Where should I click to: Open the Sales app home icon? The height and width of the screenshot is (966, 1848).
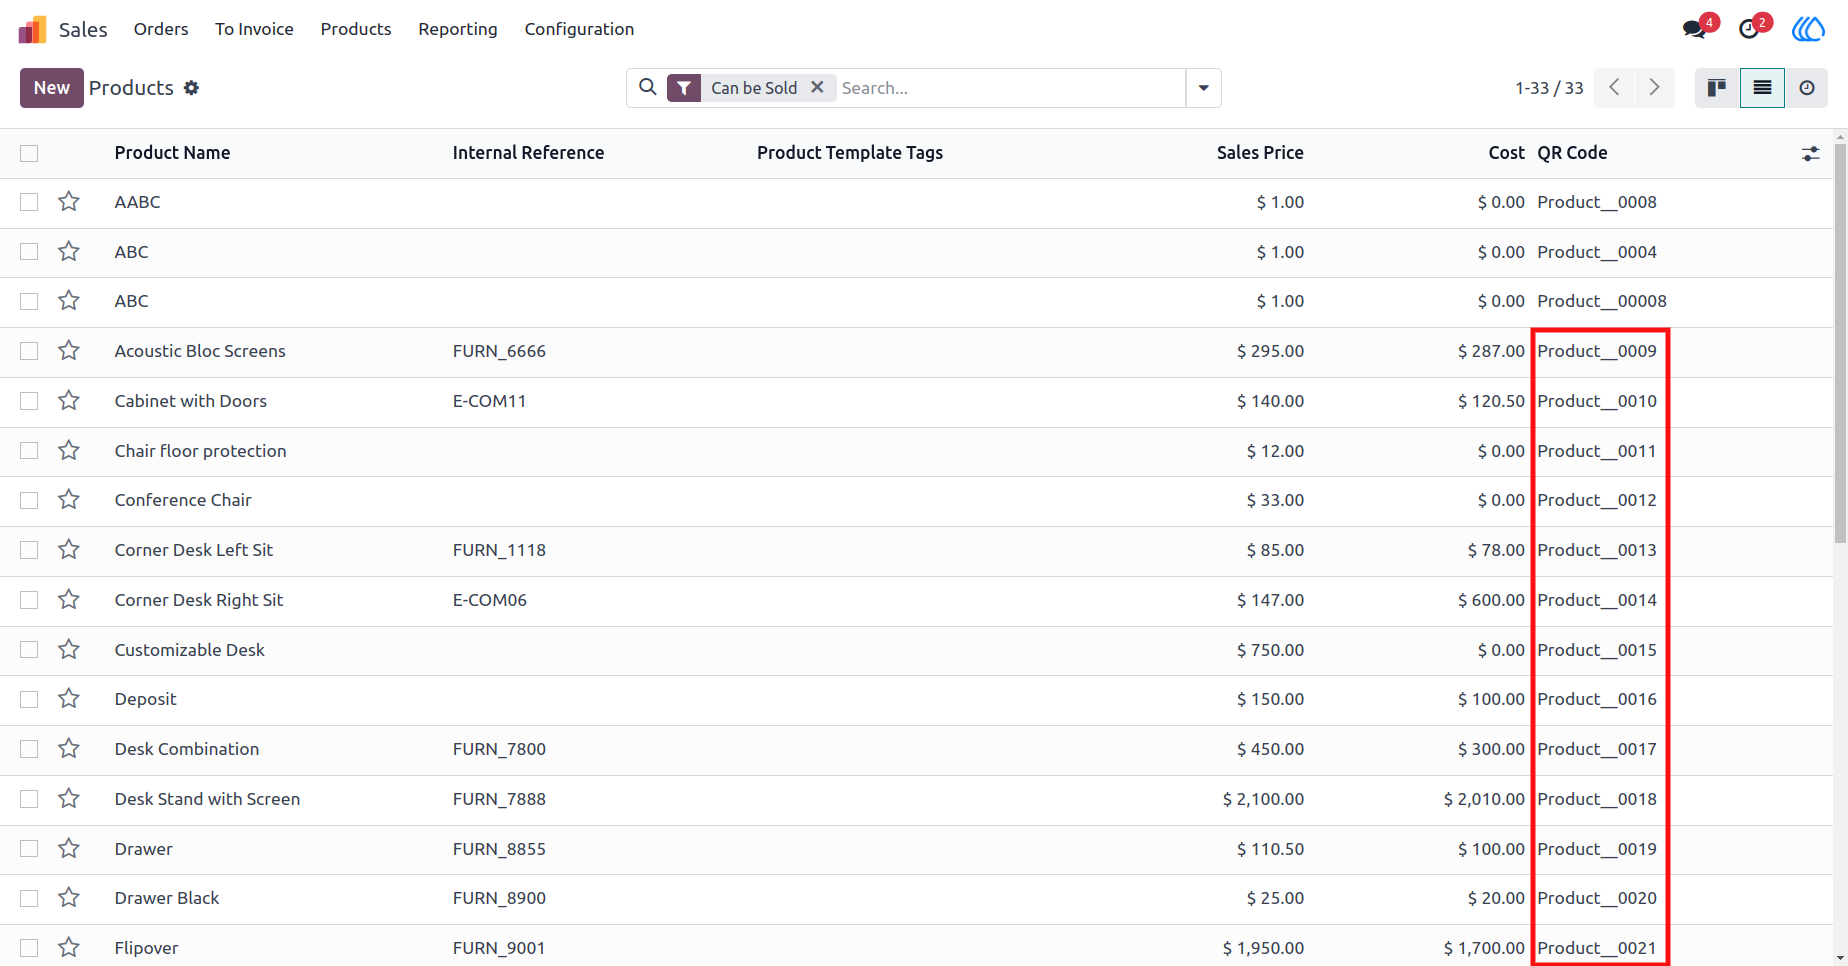tap(32, 29)
